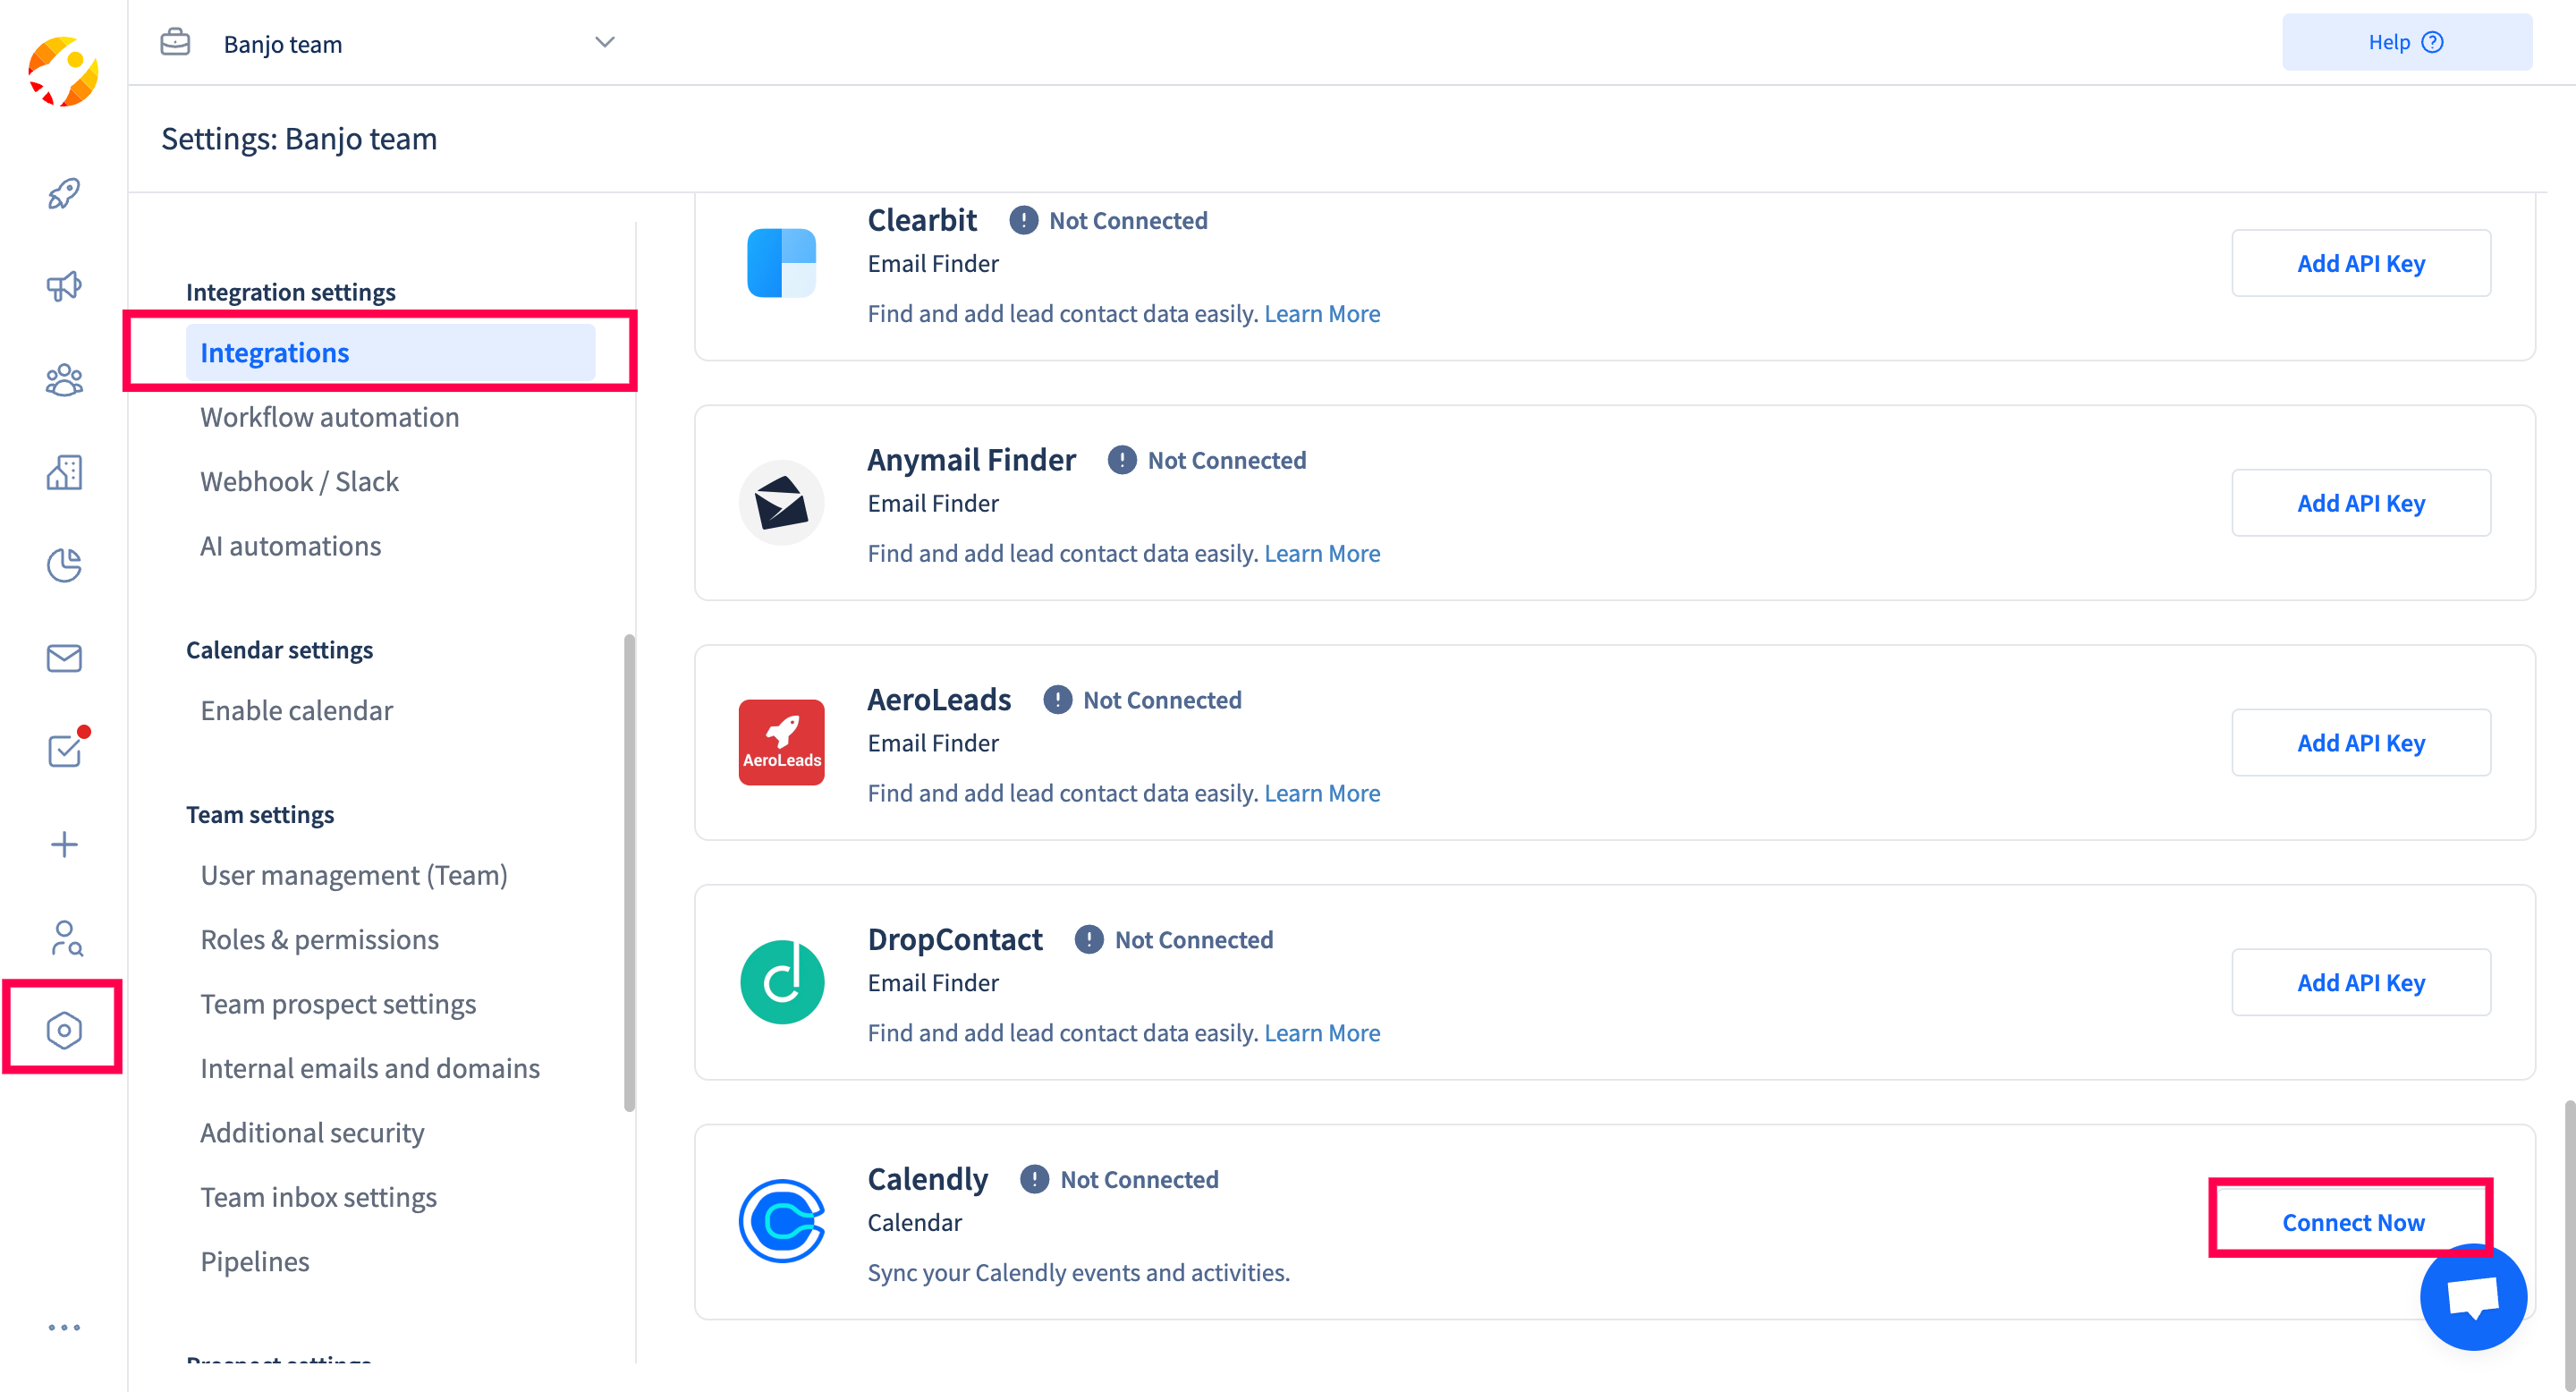Open the settings hexagon icon
Screen dimensions: 2576x1392
click(64, 1029)
